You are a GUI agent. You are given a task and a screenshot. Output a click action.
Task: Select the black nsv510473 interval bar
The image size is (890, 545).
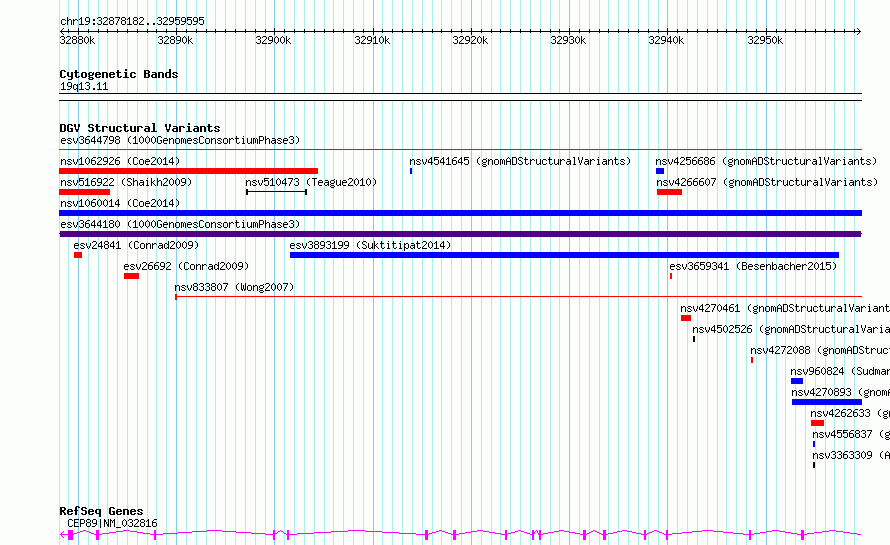276,192
